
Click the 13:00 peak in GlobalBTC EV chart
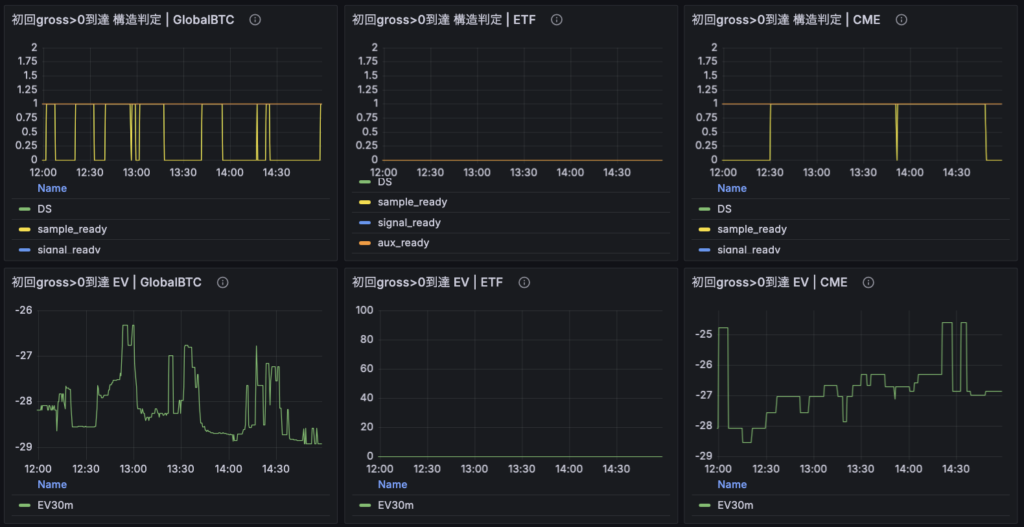(128, 325)
